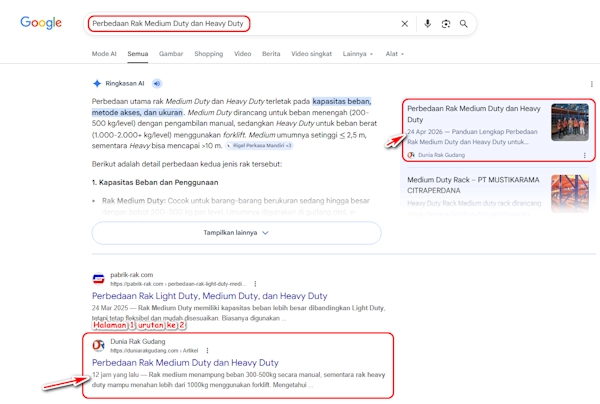Screen dimensions: 600x404
Task: Open the Video tab
Action: coord(243,54)
